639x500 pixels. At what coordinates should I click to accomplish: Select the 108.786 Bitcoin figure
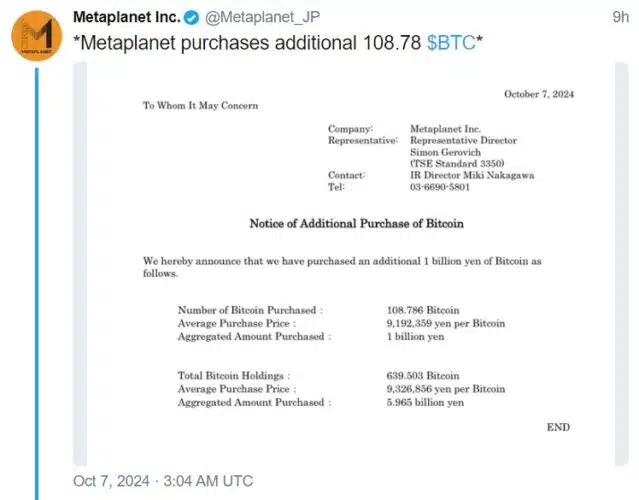coord(423,310)
